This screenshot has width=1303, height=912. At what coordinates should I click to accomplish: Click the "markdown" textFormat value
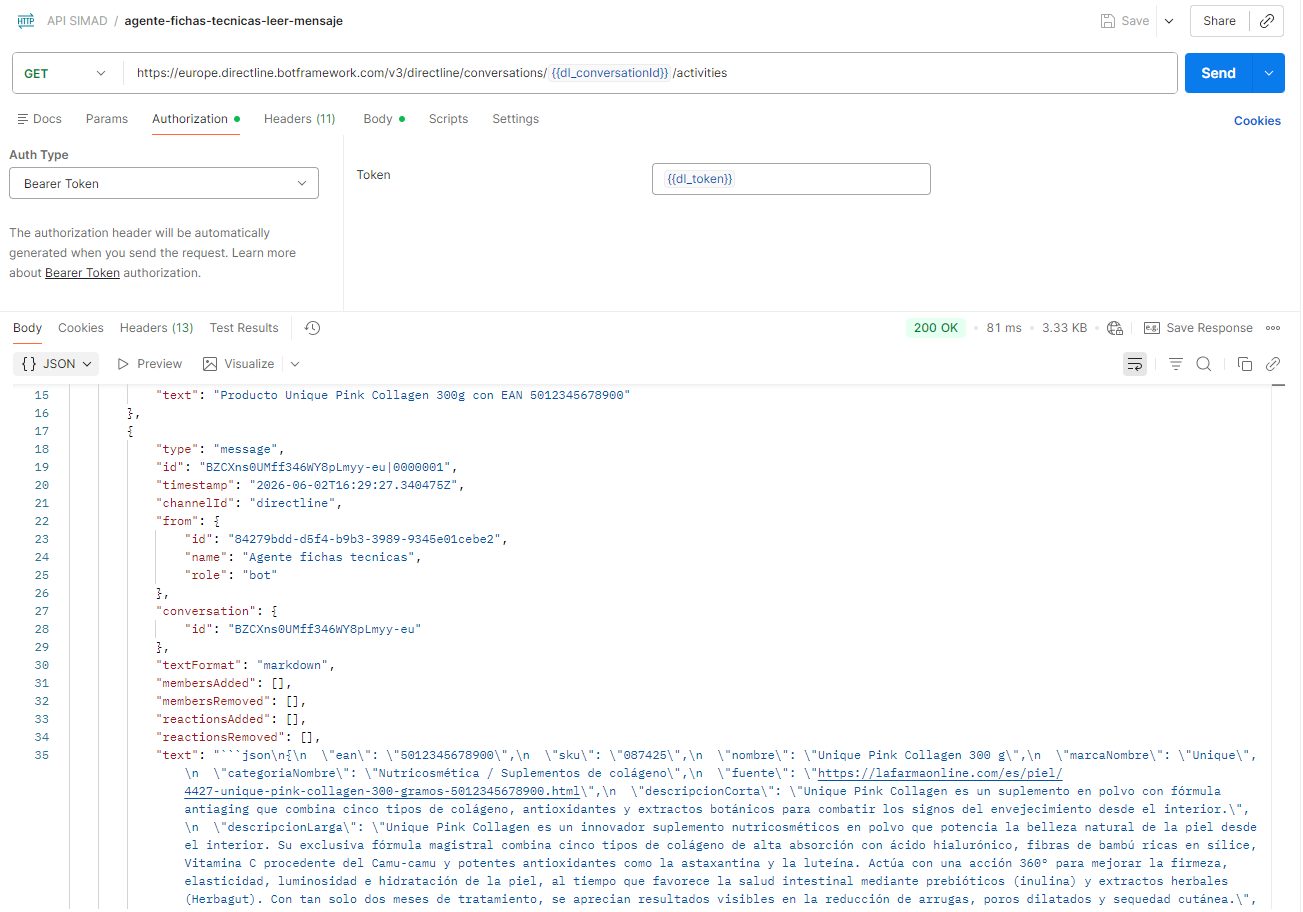[295, 665]
